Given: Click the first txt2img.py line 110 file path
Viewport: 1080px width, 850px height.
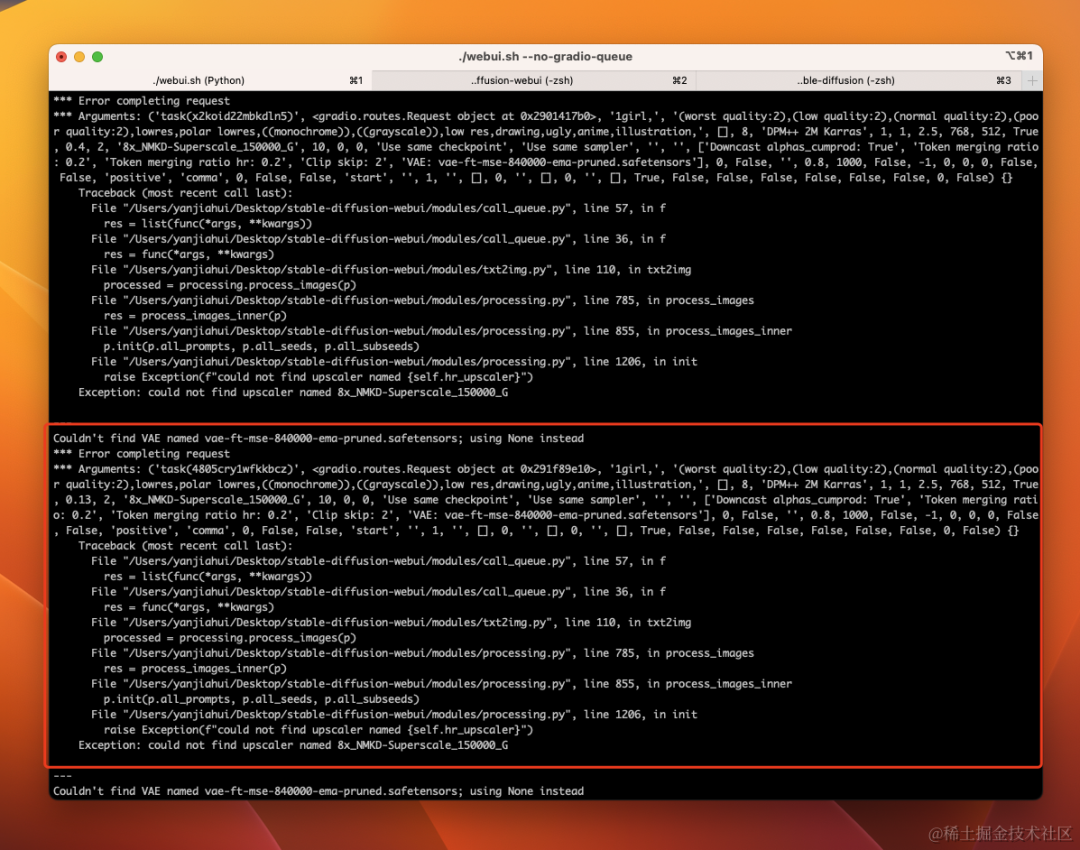Looking at the screenshot, I should pos(391,269).
